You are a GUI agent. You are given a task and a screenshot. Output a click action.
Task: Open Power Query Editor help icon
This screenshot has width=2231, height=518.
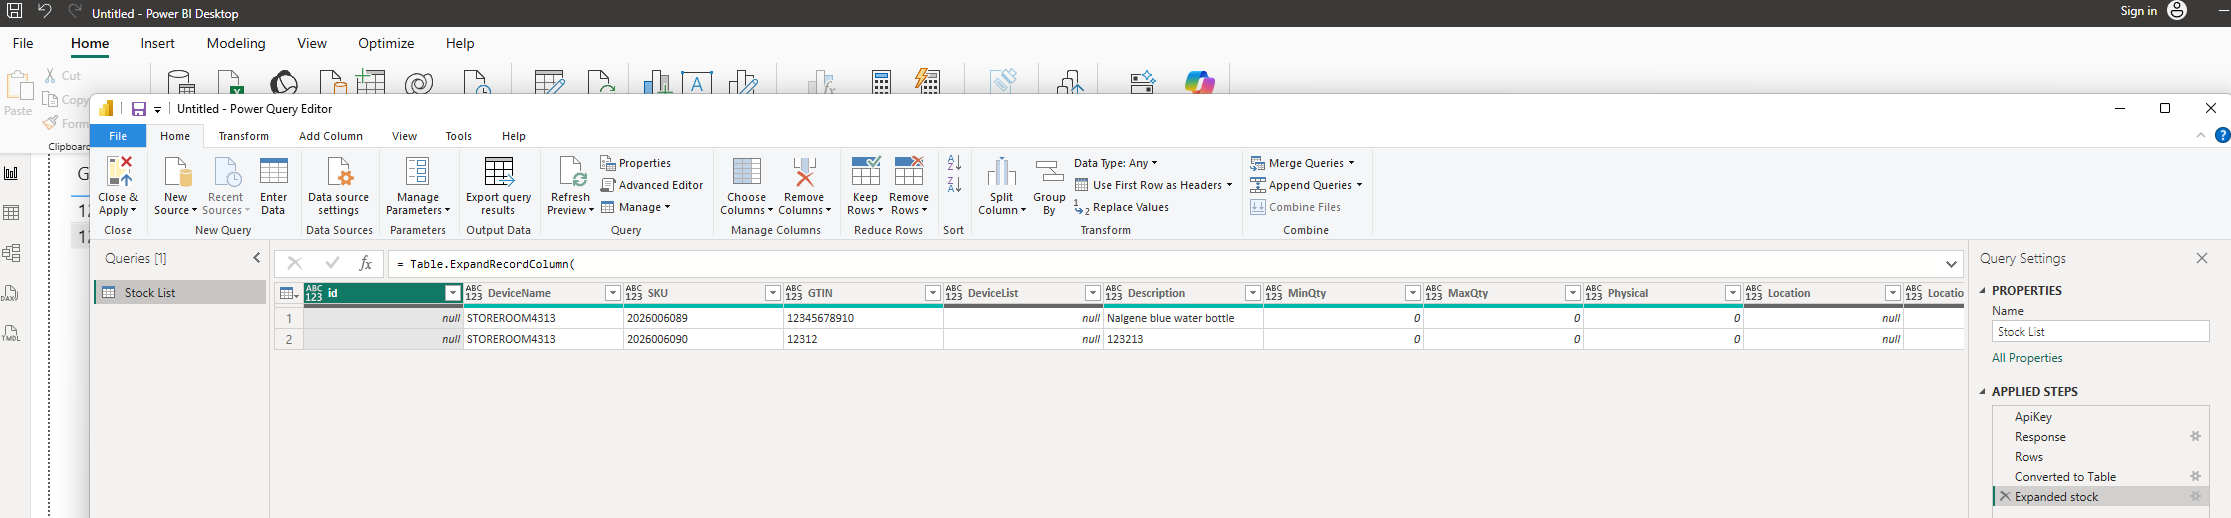pyautogui.click(x=2222, y=135)
